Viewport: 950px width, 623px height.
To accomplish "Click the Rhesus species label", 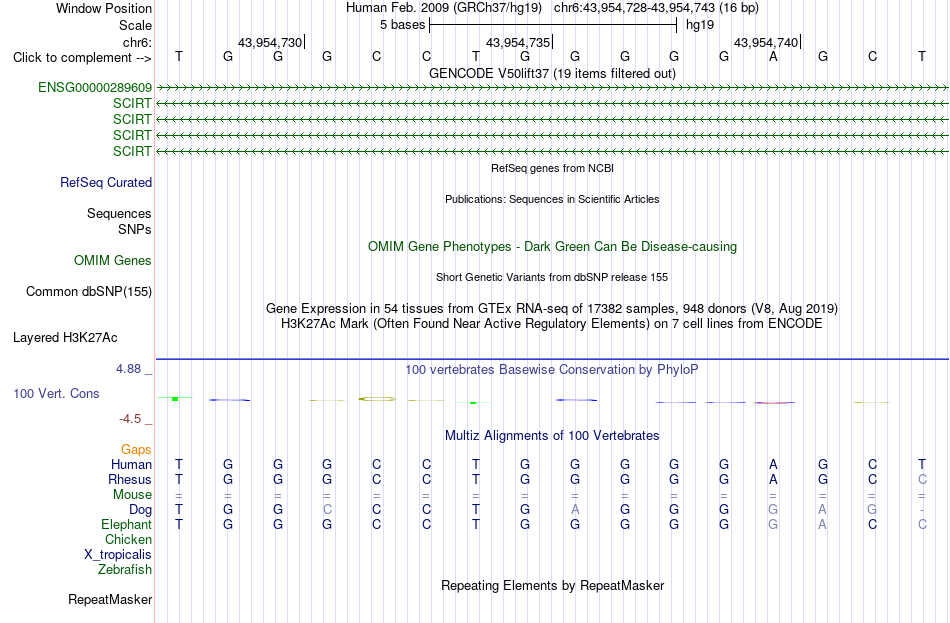I will pos(130,479).
